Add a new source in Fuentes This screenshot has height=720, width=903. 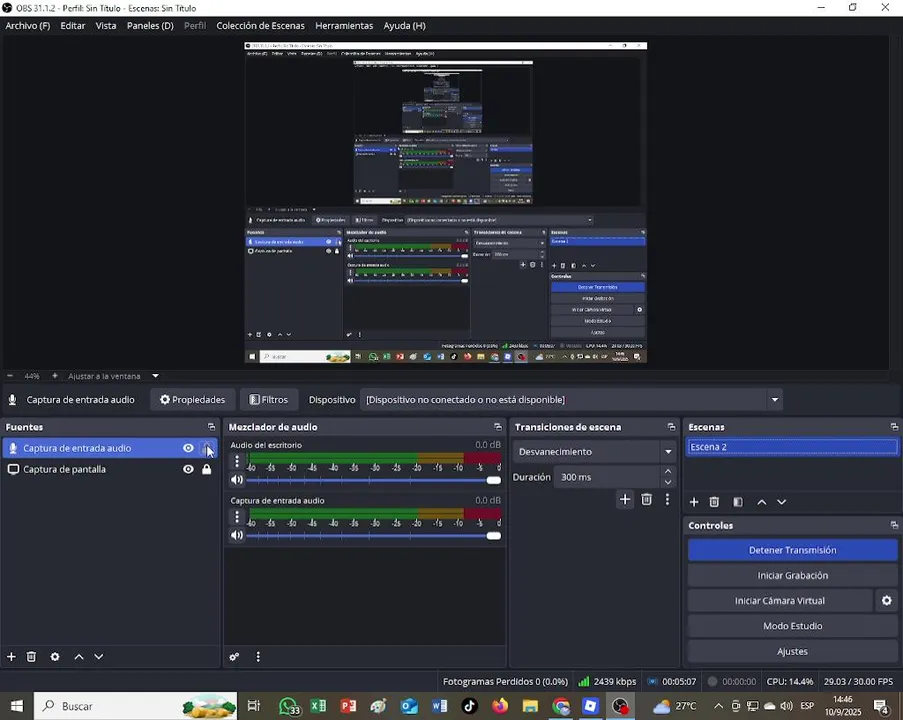coord(11,656)
